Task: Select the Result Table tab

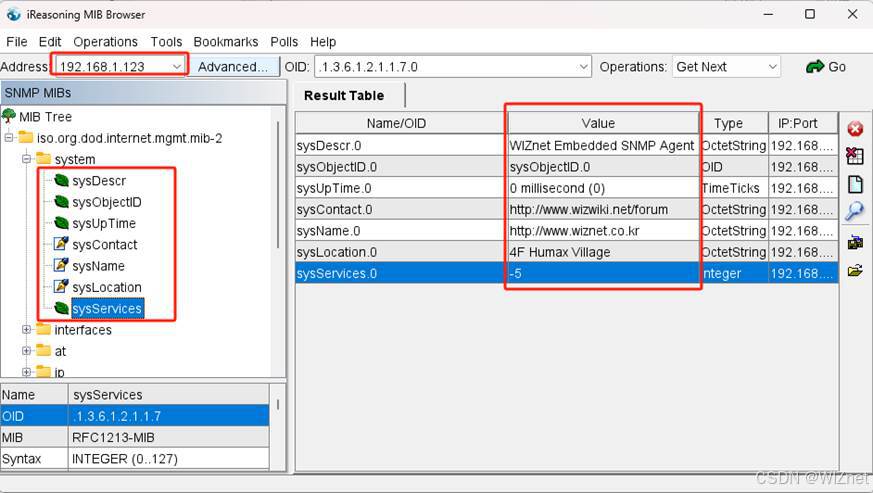Action: 344,95
